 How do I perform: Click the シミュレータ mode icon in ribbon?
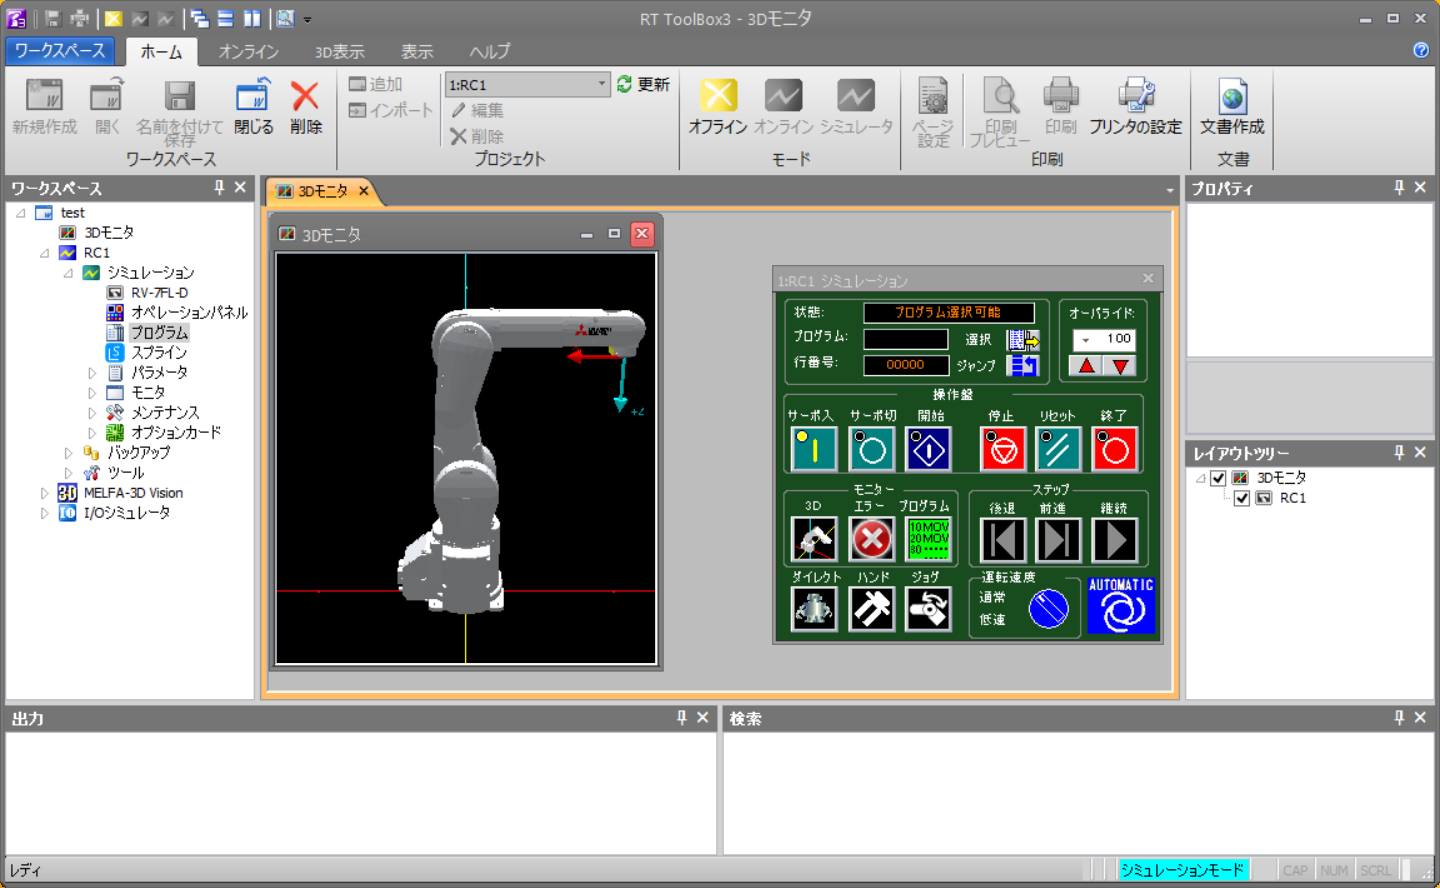click(856, 107)
